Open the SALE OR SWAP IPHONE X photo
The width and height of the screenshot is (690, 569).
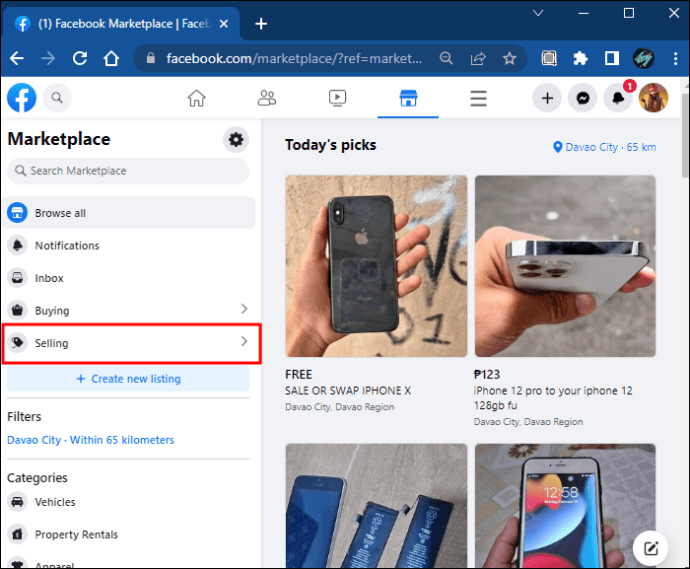pos(376,266)
